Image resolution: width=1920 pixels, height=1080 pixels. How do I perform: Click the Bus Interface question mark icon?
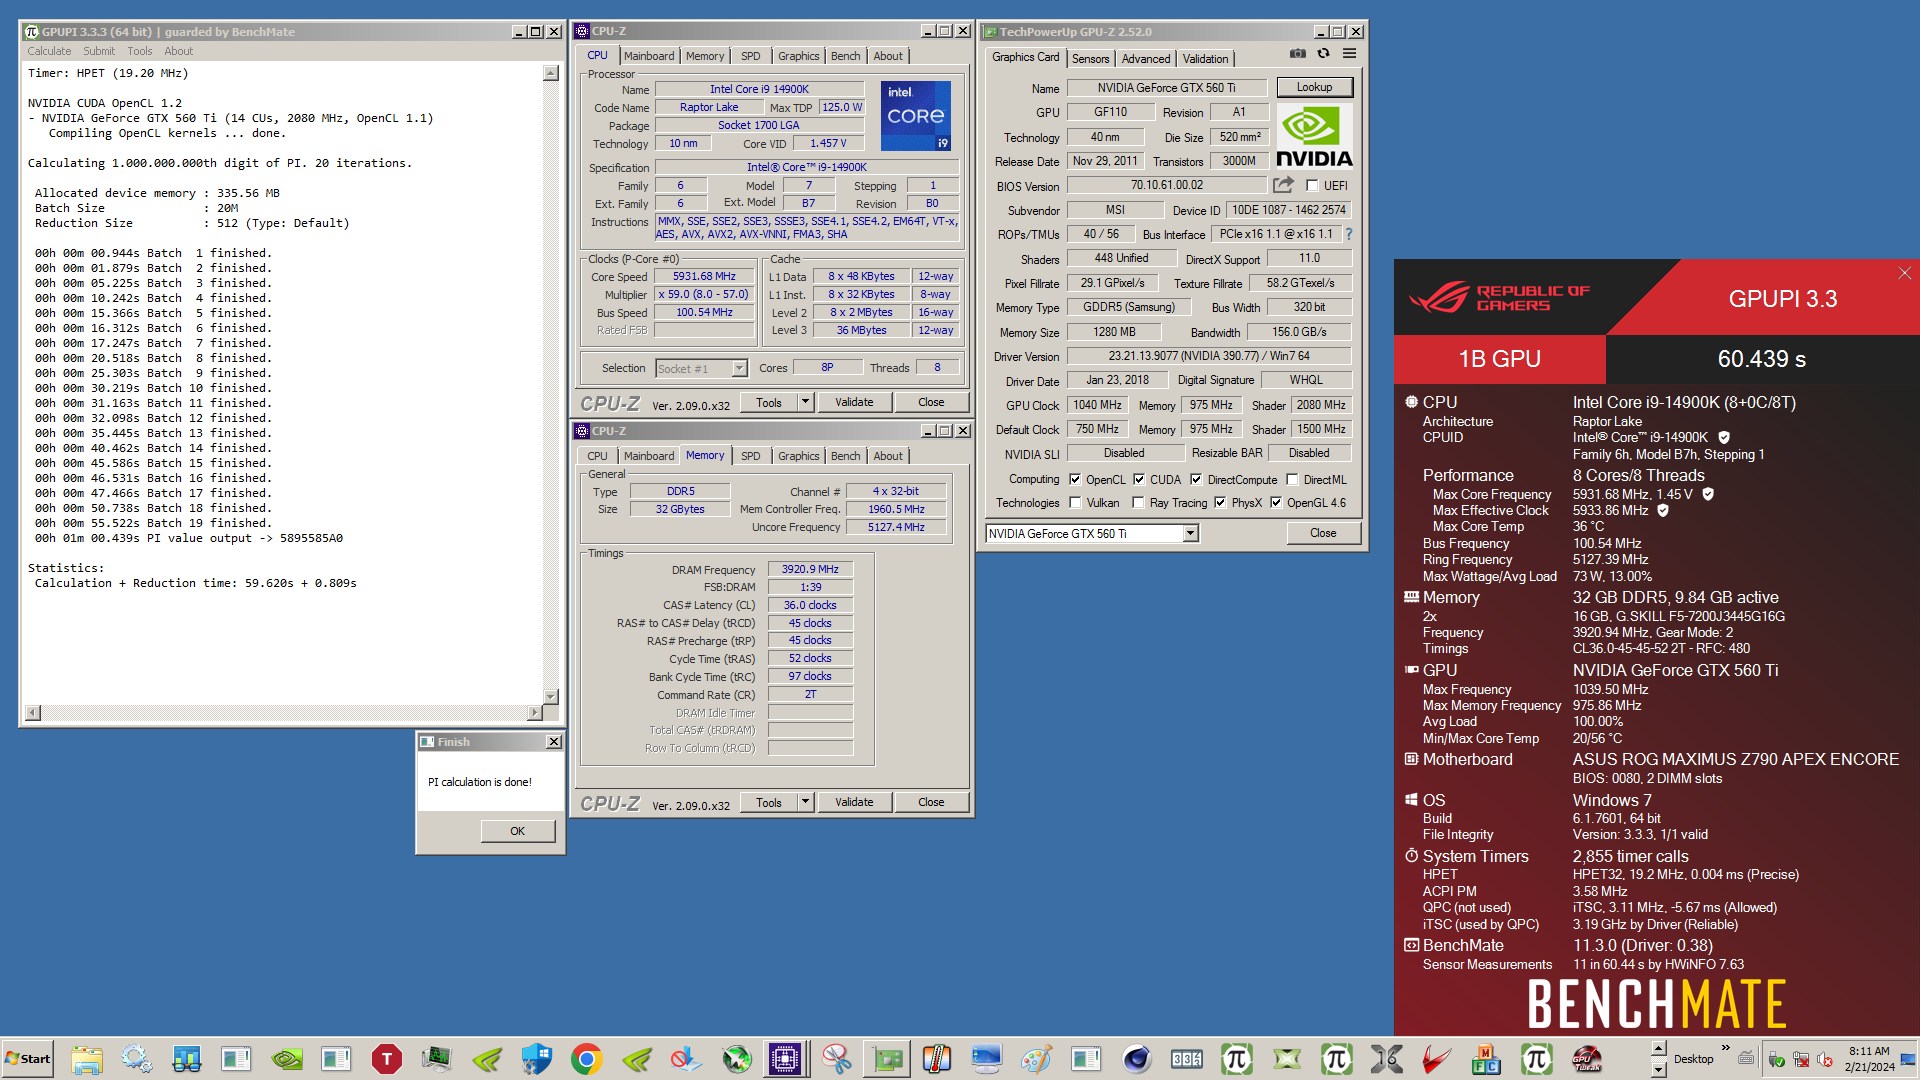(1348, 234)
